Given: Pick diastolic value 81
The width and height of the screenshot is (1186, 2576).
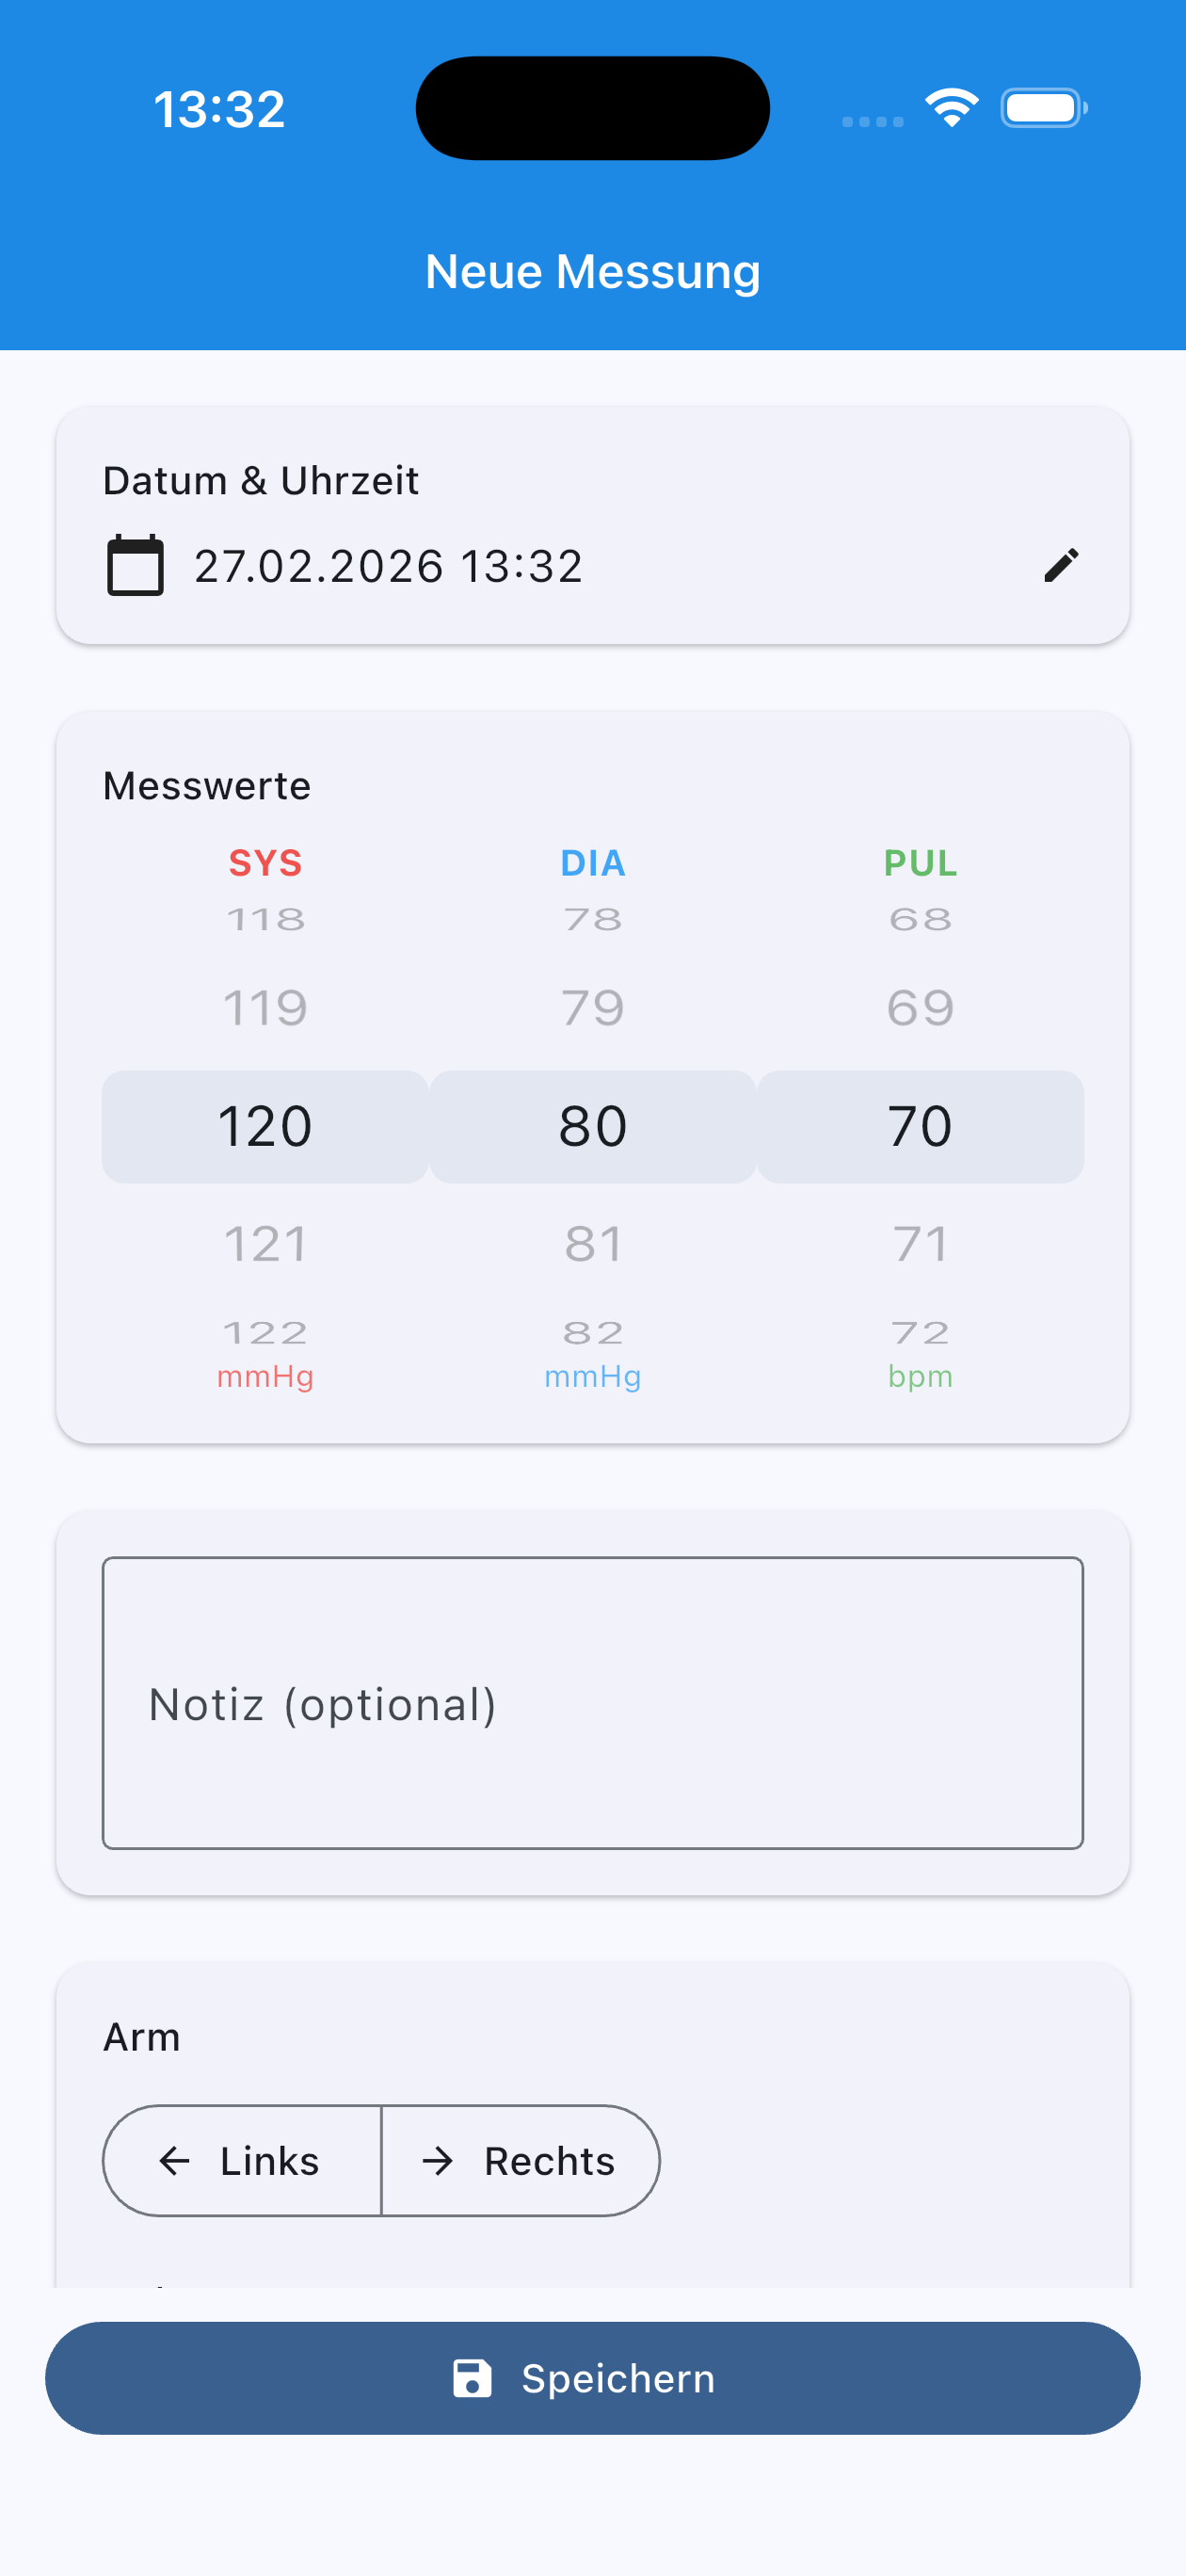Looking at the screenshot, I should pos(593,1244).
